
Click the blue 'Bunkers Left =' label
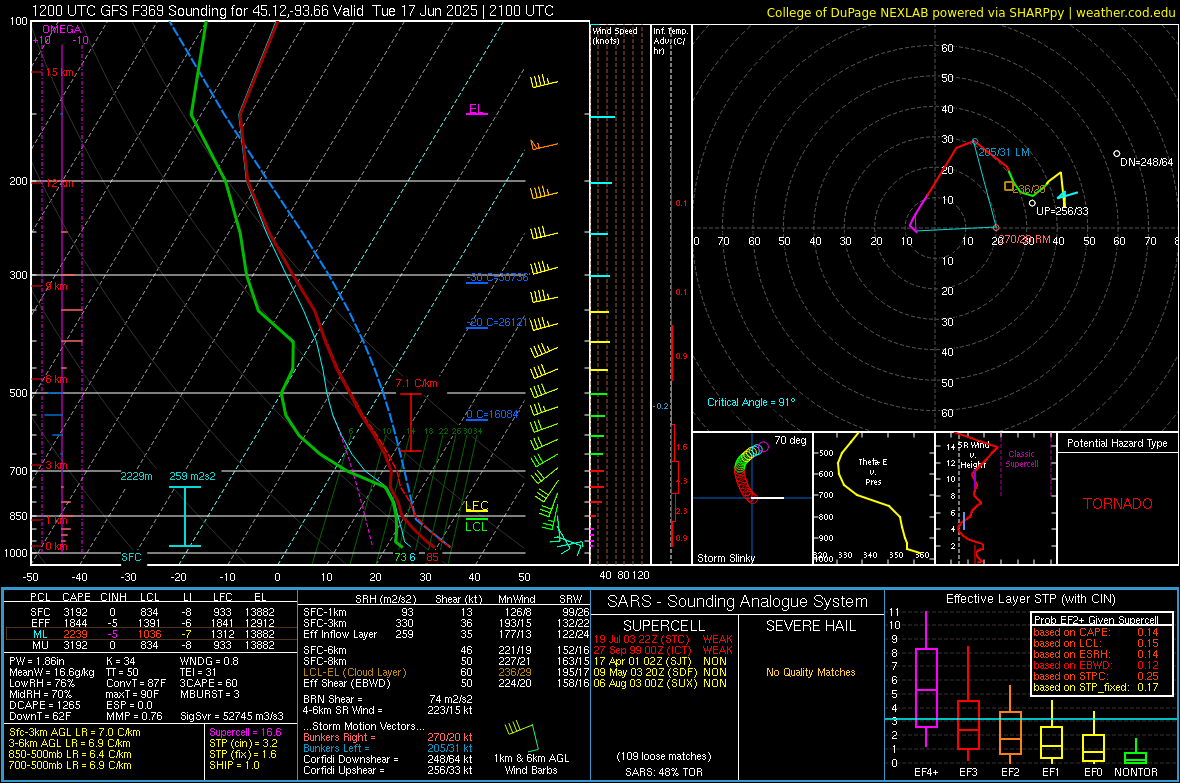pyautogui.click(x=336, y=748)
